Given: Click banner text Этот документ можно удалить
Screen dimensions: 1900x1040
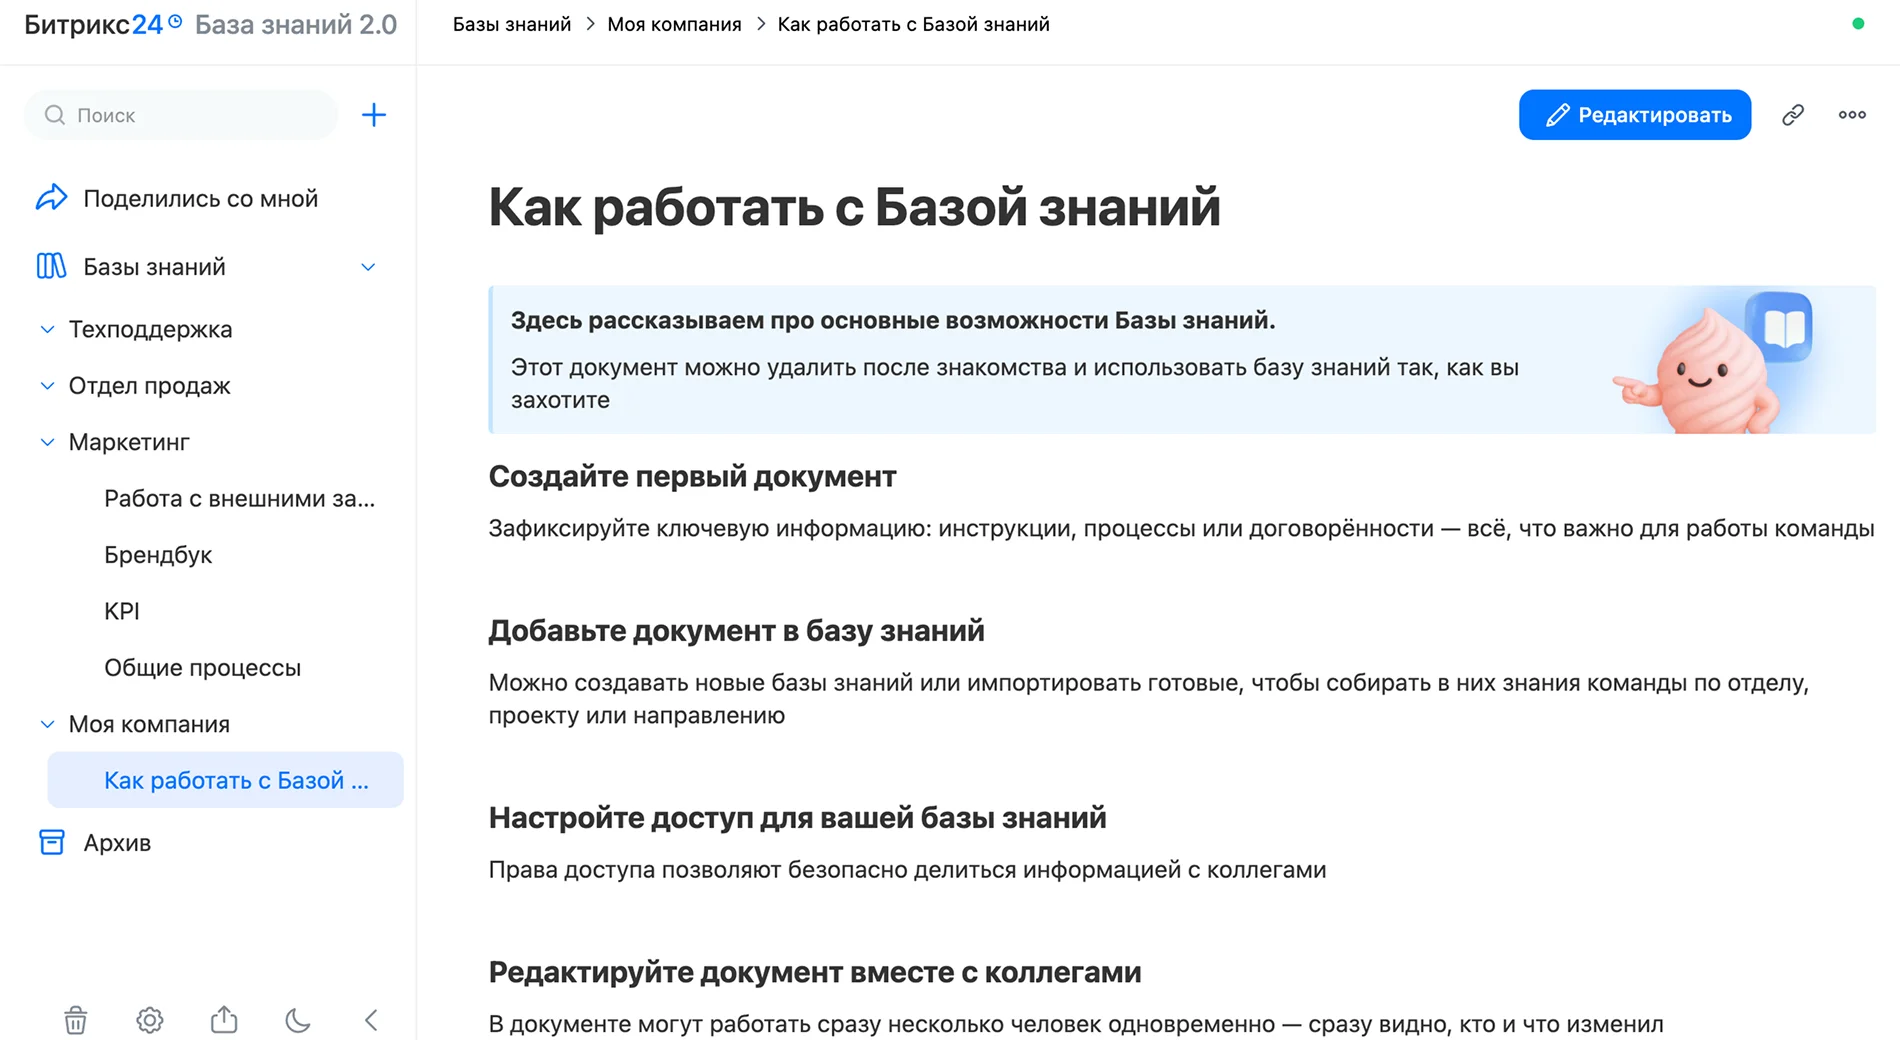Looking at the screenshot, I should coord(1015,383).
